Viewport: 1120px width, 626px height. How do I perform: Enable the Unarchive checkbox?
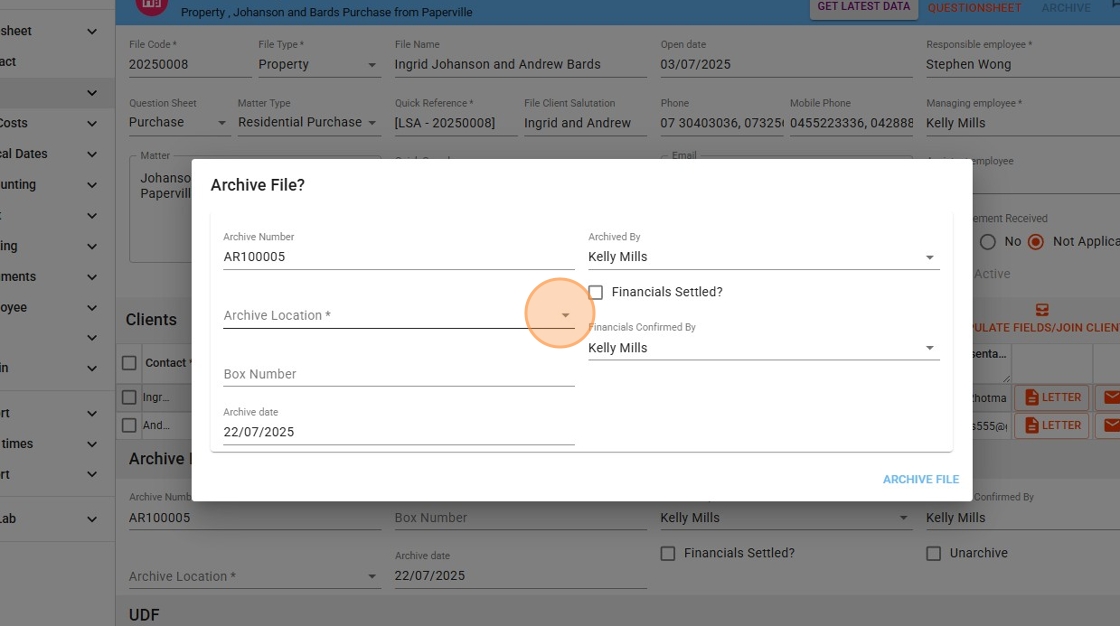pos(933,553)
